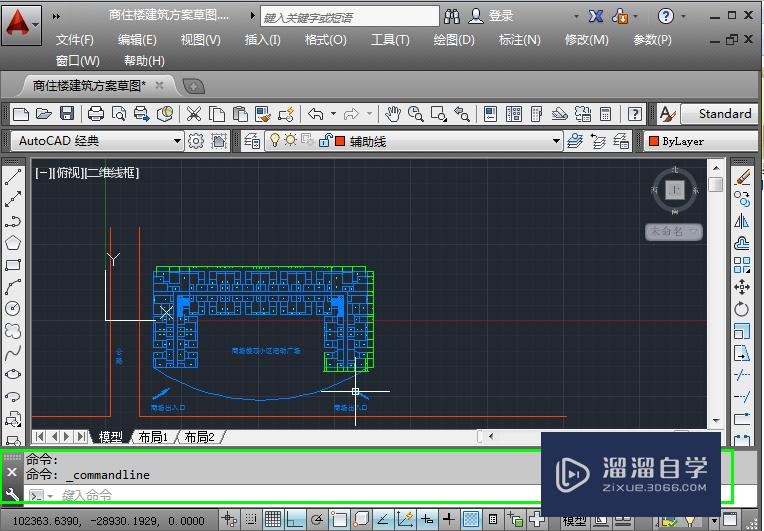Image resolution: width=764 pixels, height=531 pixels.
Task: Open the 文件(F) menu
Action: click(x=75, y=39)
